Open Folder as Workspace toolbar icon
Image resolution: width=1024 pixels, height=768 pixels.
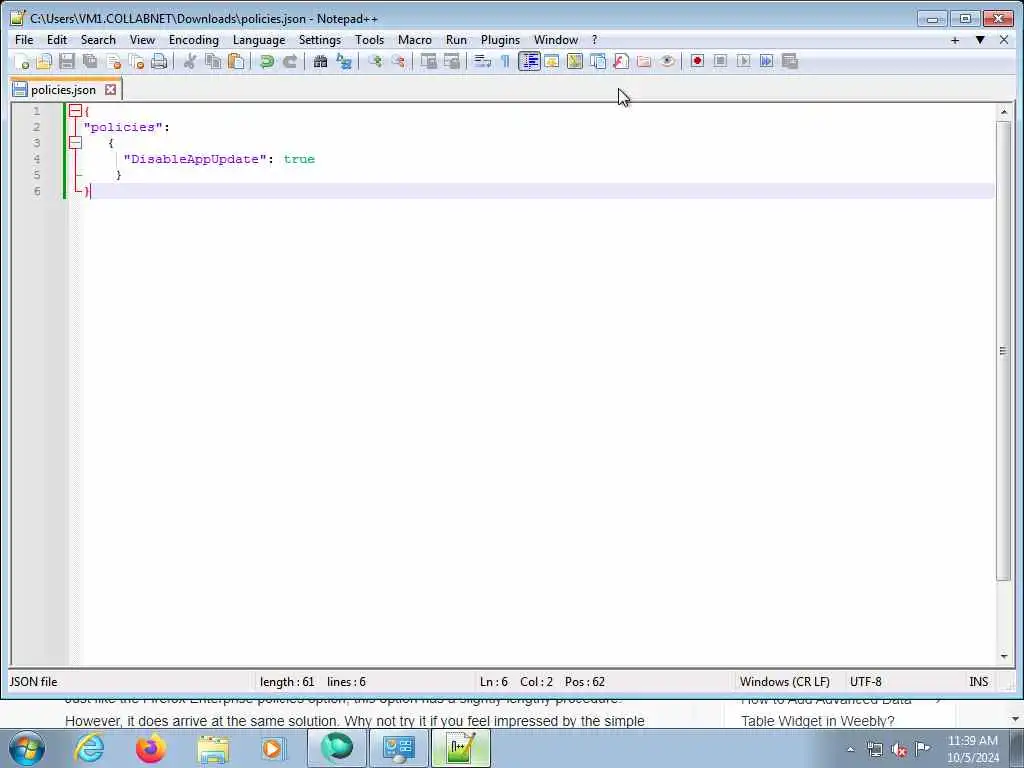click(x=644, y=61)
